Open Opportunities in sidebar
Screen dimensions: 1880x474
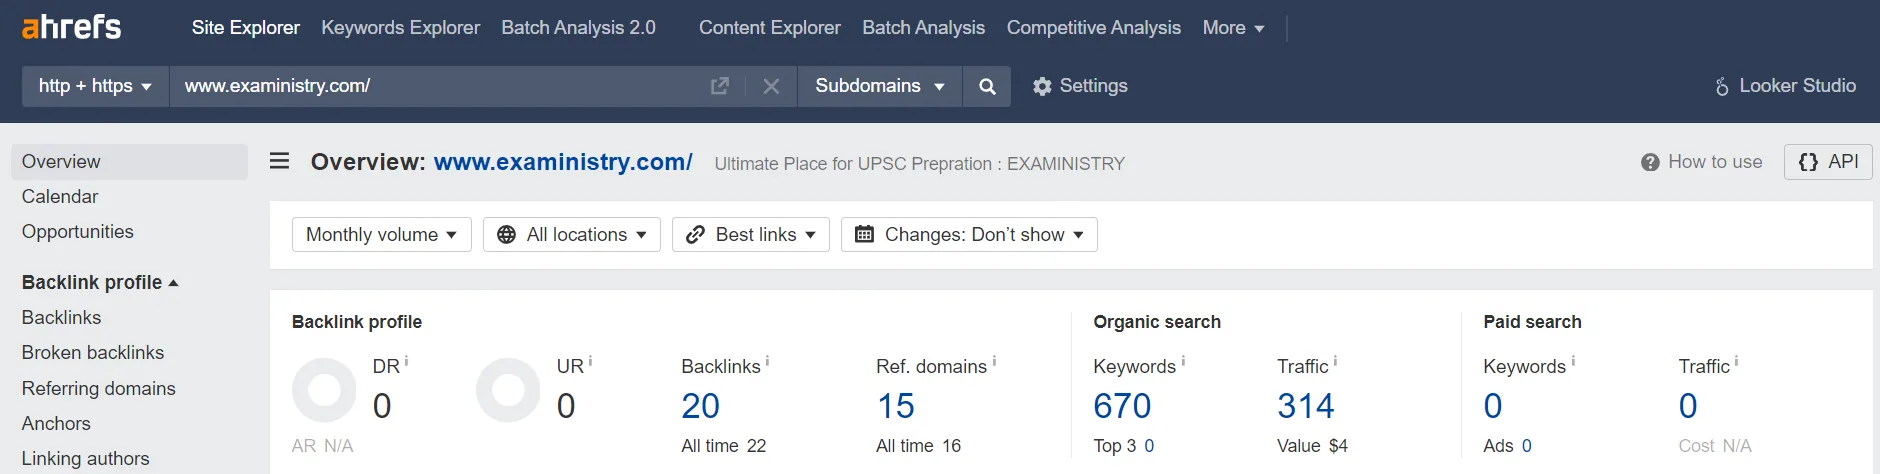[x=77, y=232]
